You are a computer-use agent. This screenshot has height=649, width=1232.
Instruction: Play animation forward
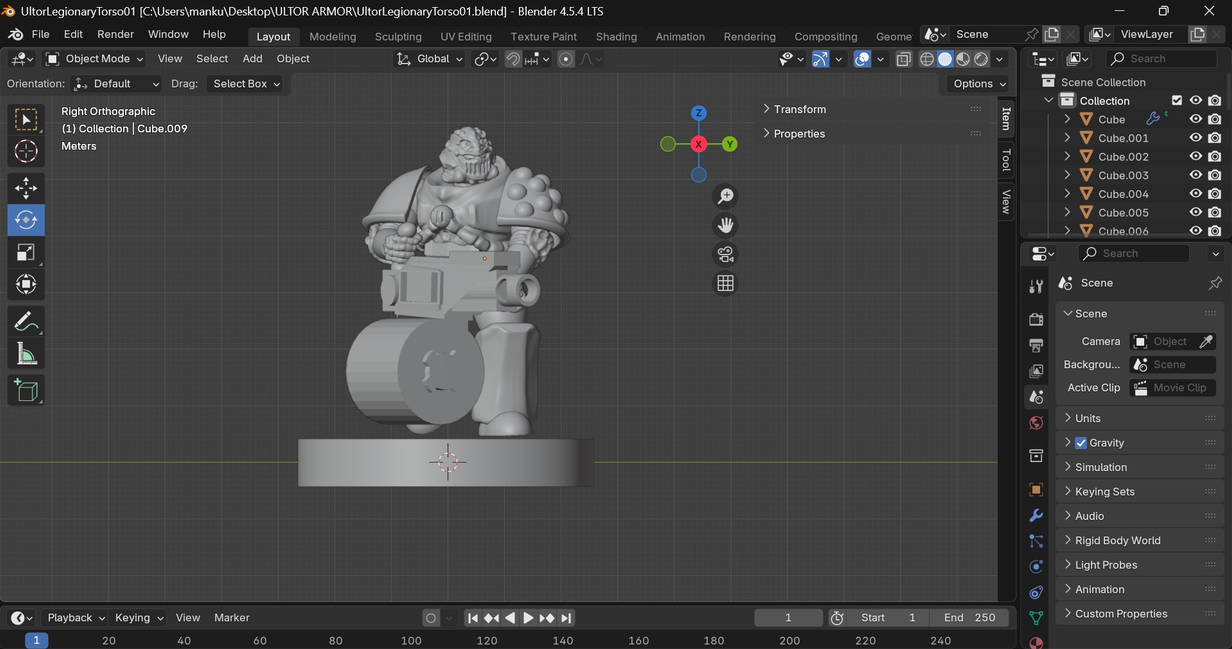point(528,618)
